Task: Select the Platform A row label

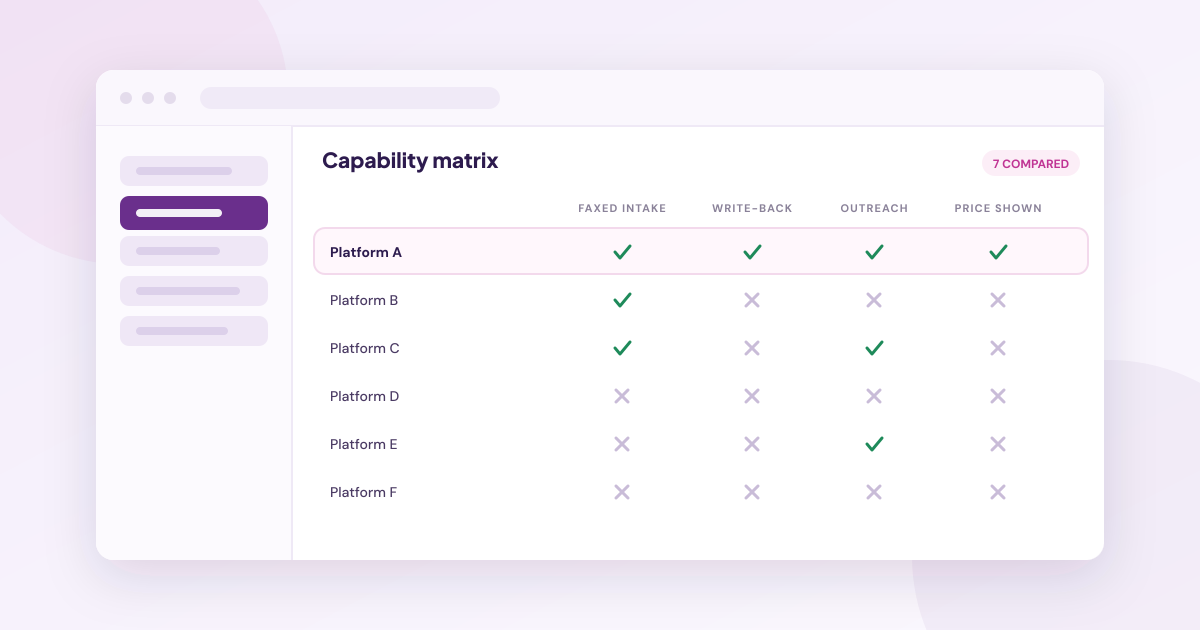Action: [x=366, y=252]
